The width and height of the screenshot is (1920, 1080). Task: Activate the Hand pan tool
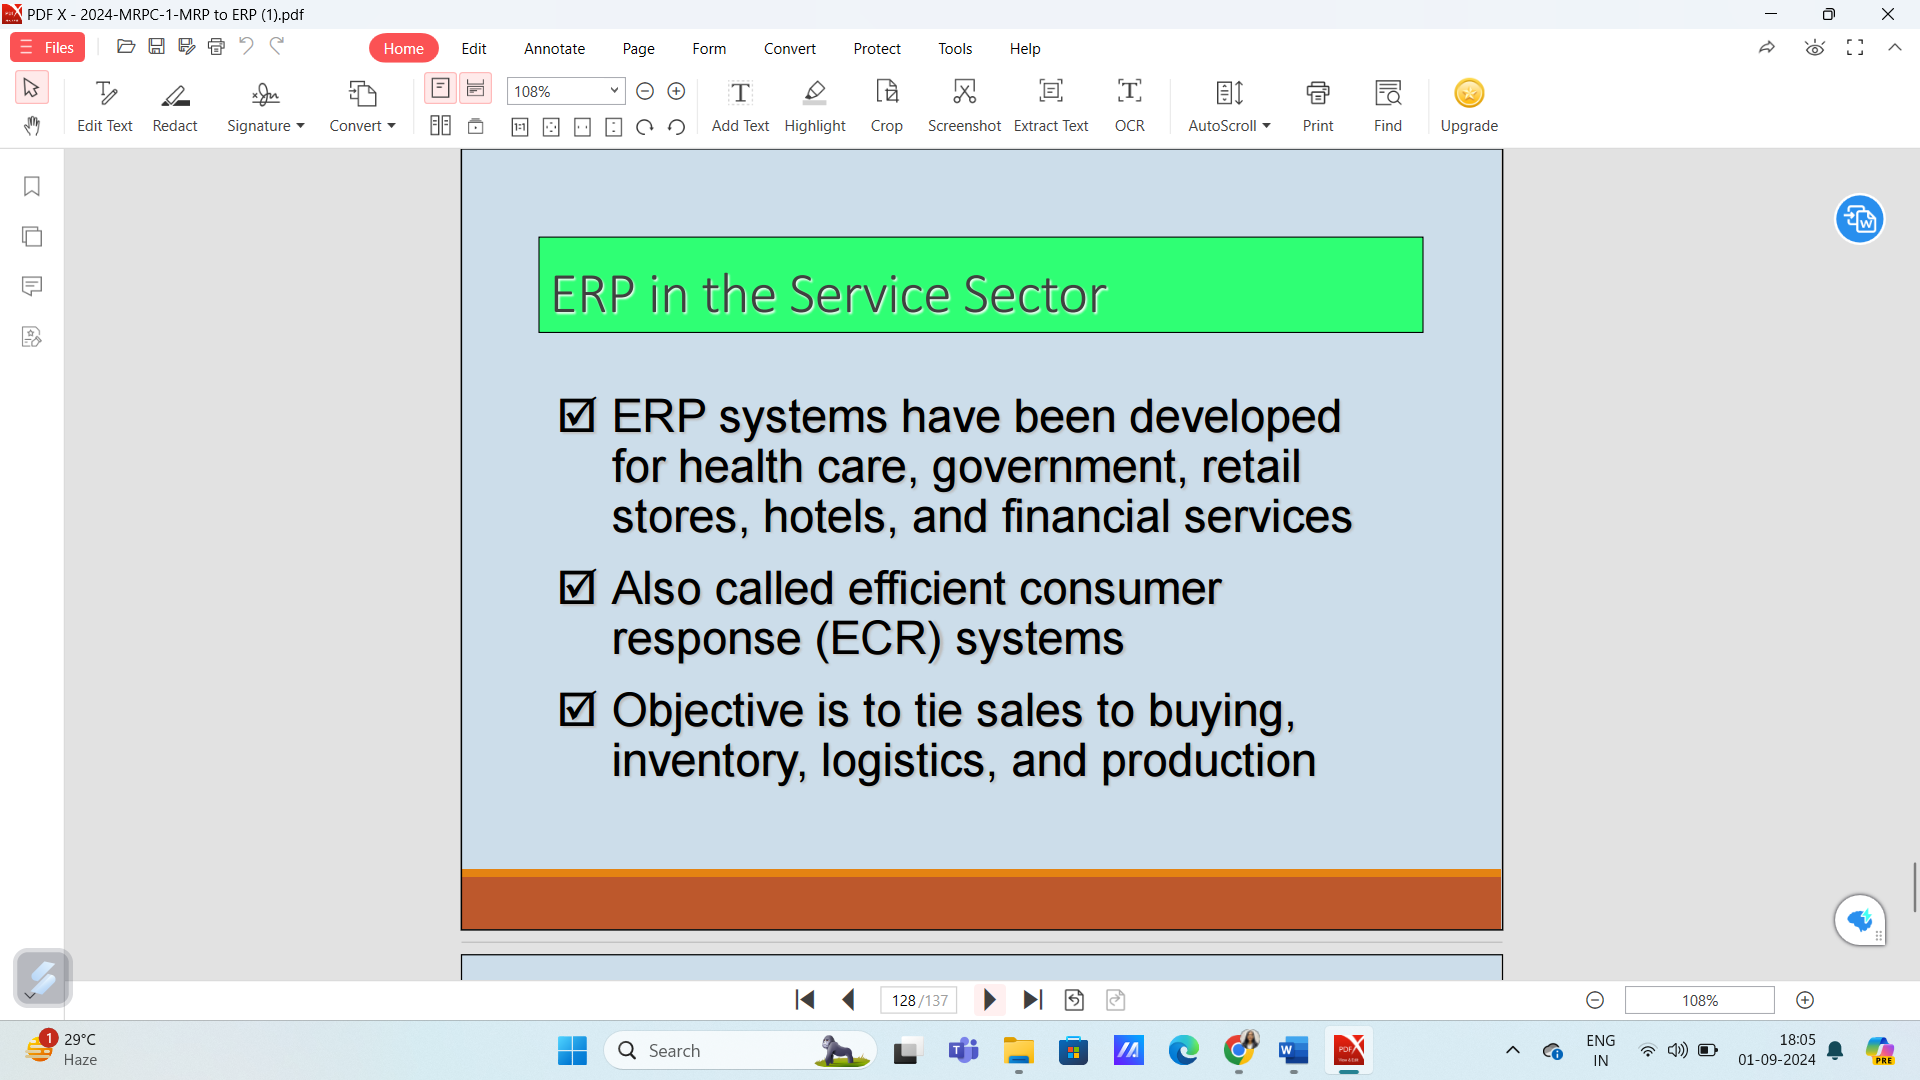coord(32,125)
